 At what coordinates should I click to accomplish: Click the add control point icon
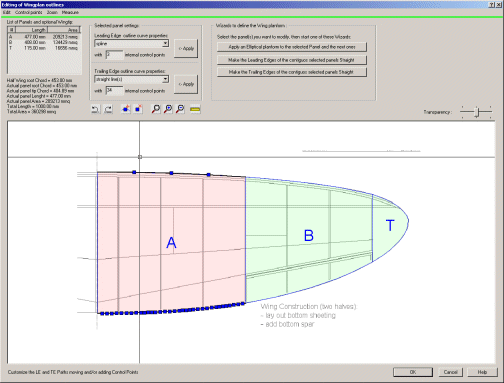click(126, 109)
